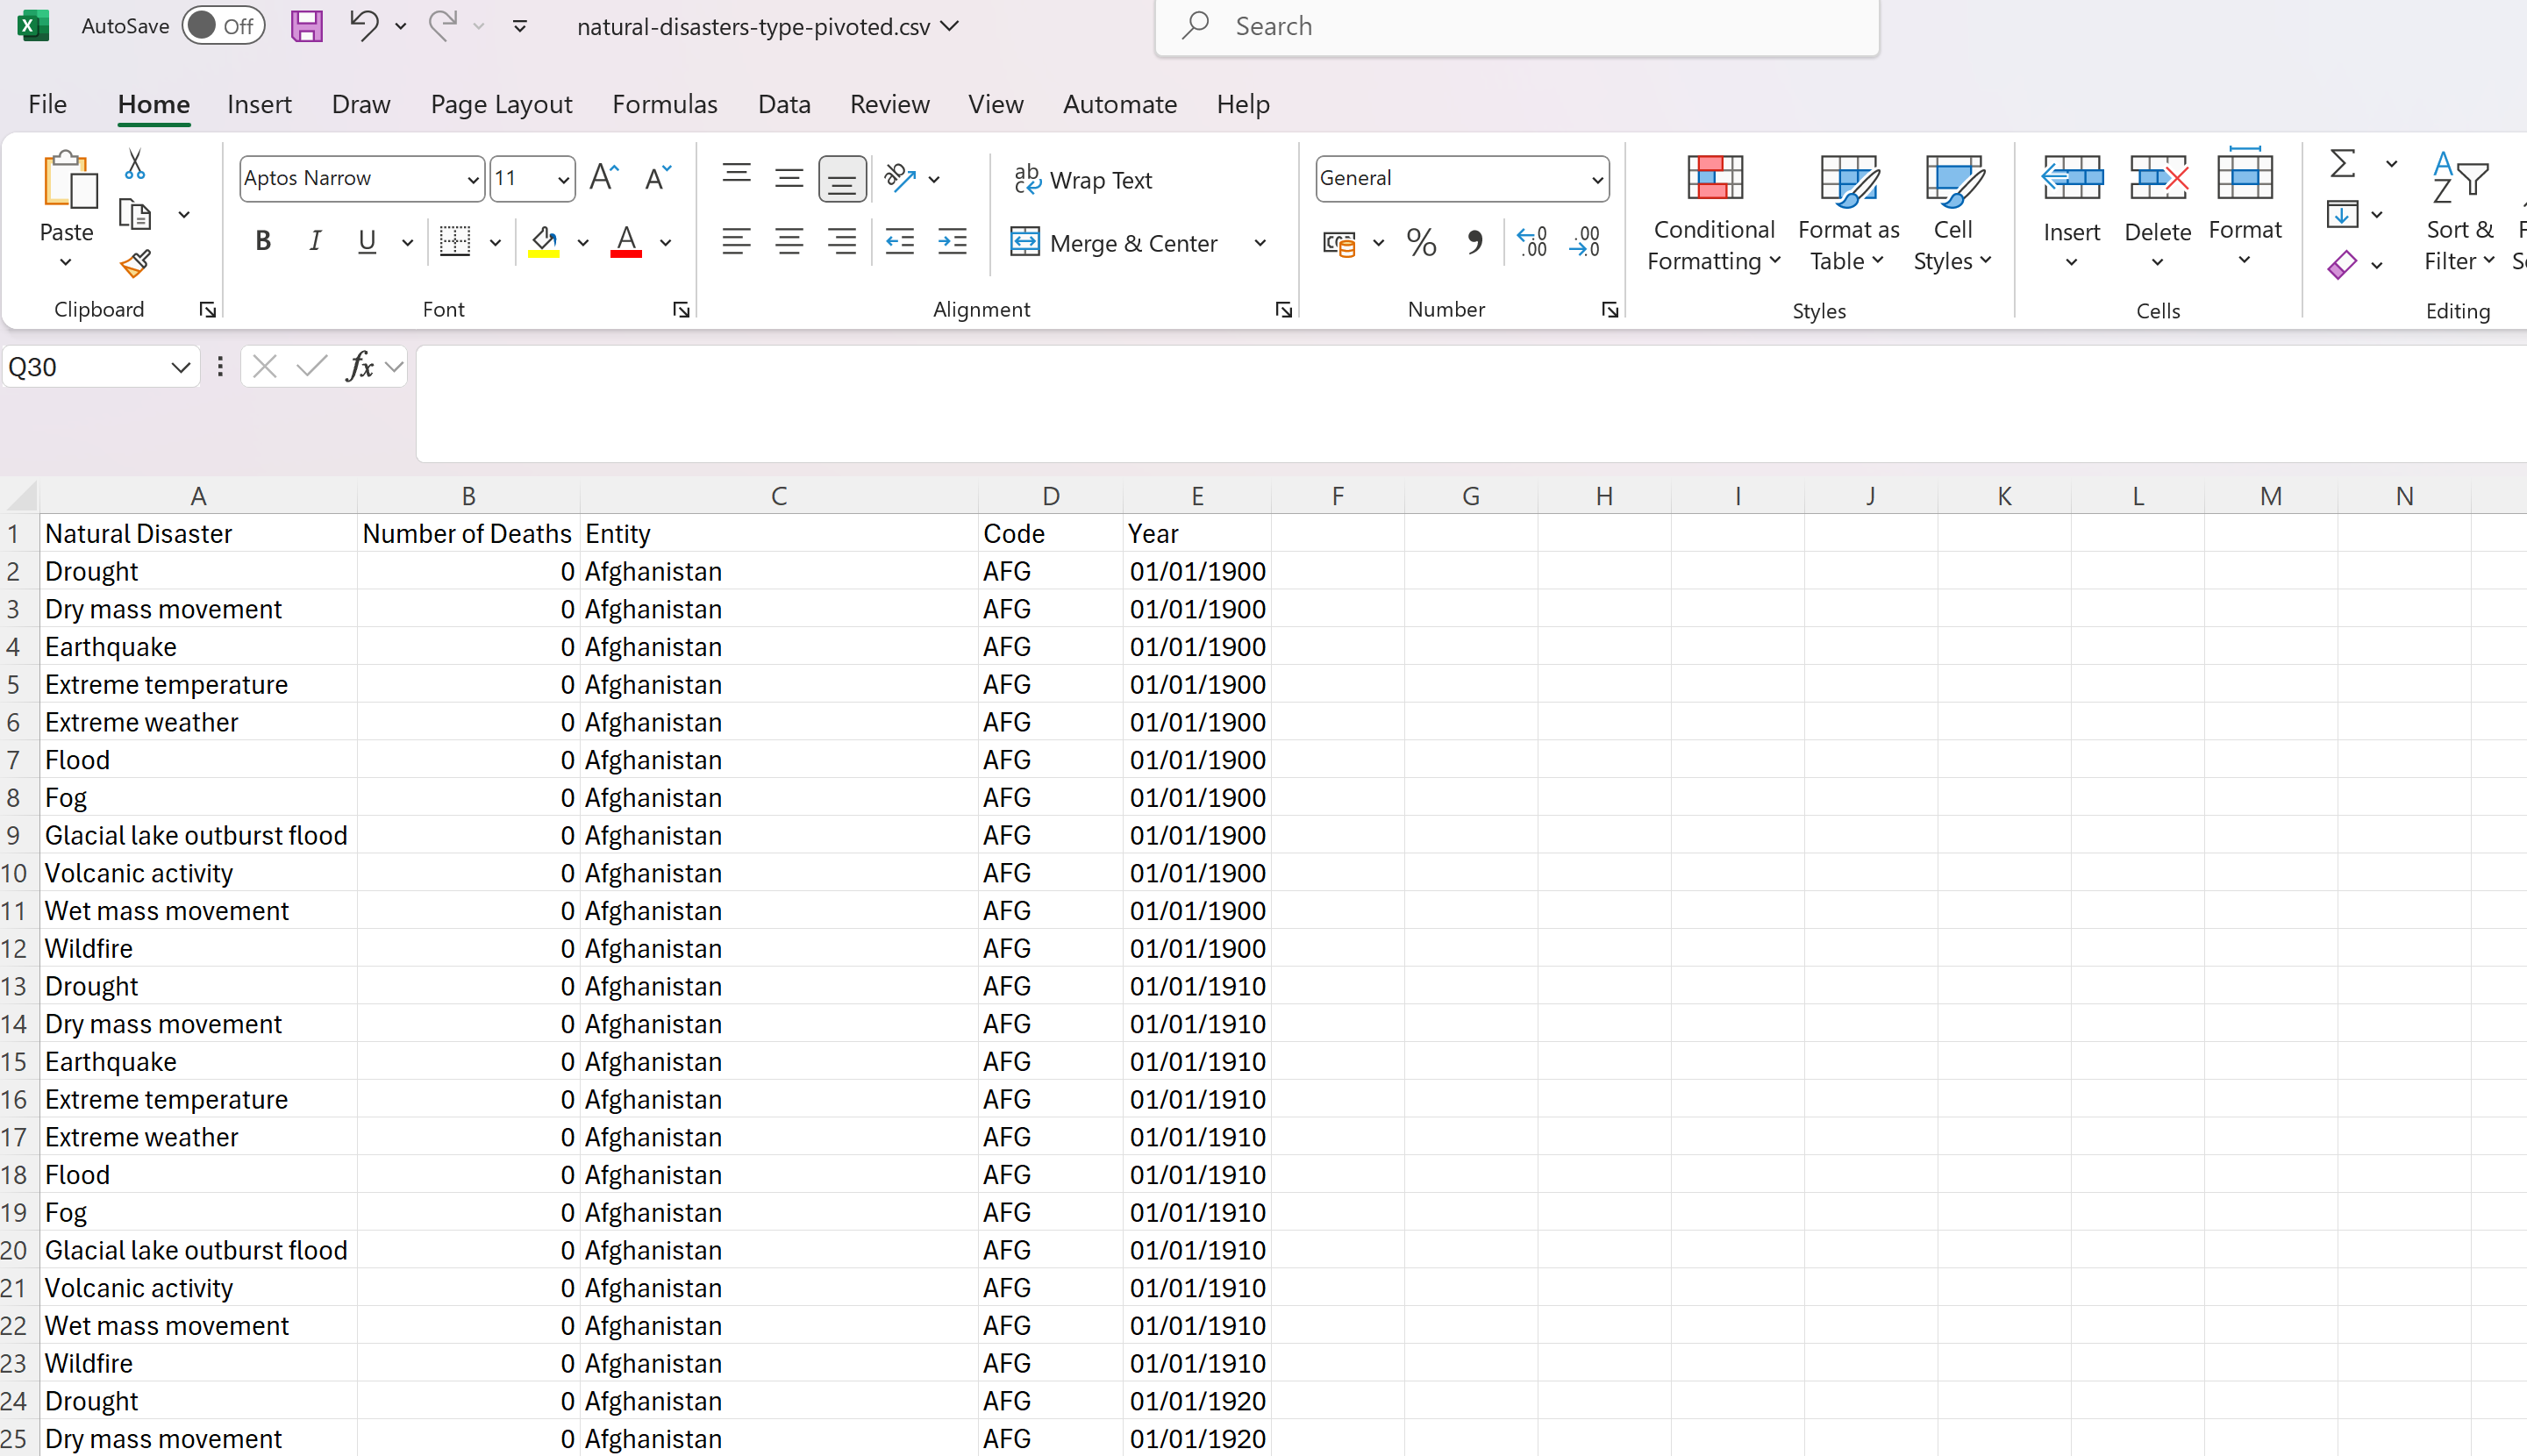Click the Undo button
2527x1456 pixels.
pyautogui.click(x=363, y=25)
